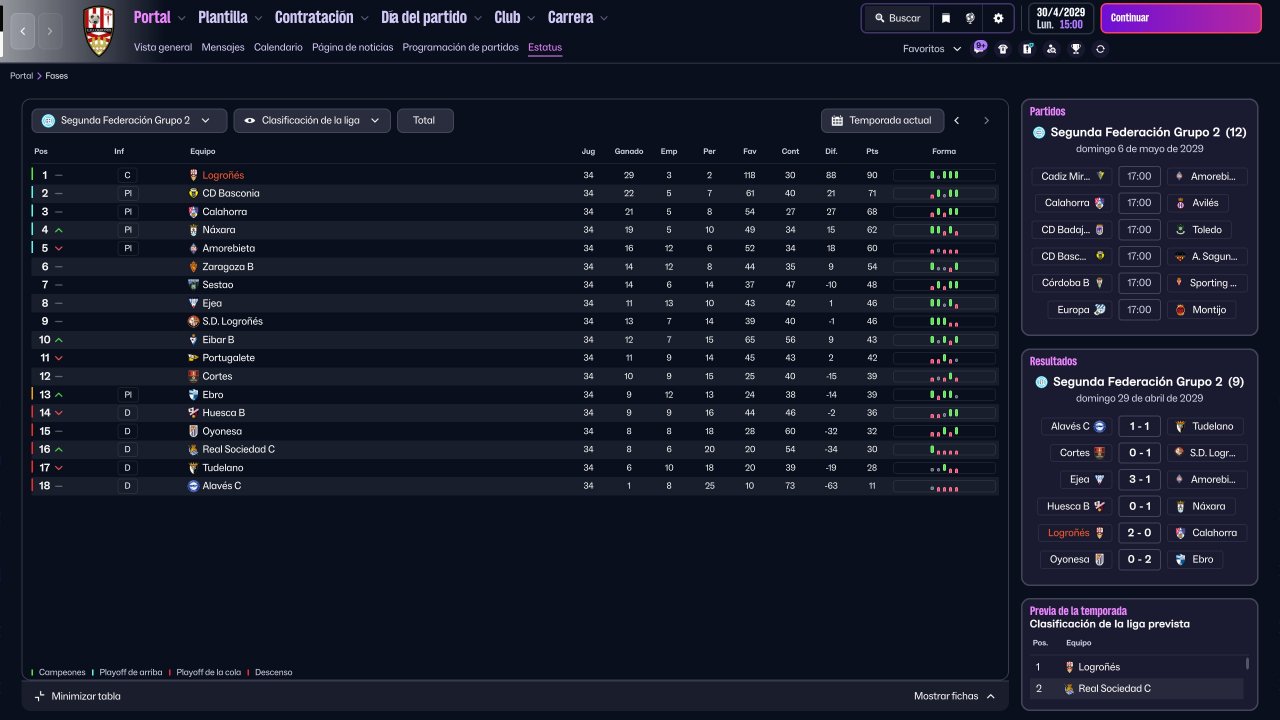Viewport: 1280px width, 720px height.
Task: Open the Náxara team link in the league table
Action: (220, 230)
